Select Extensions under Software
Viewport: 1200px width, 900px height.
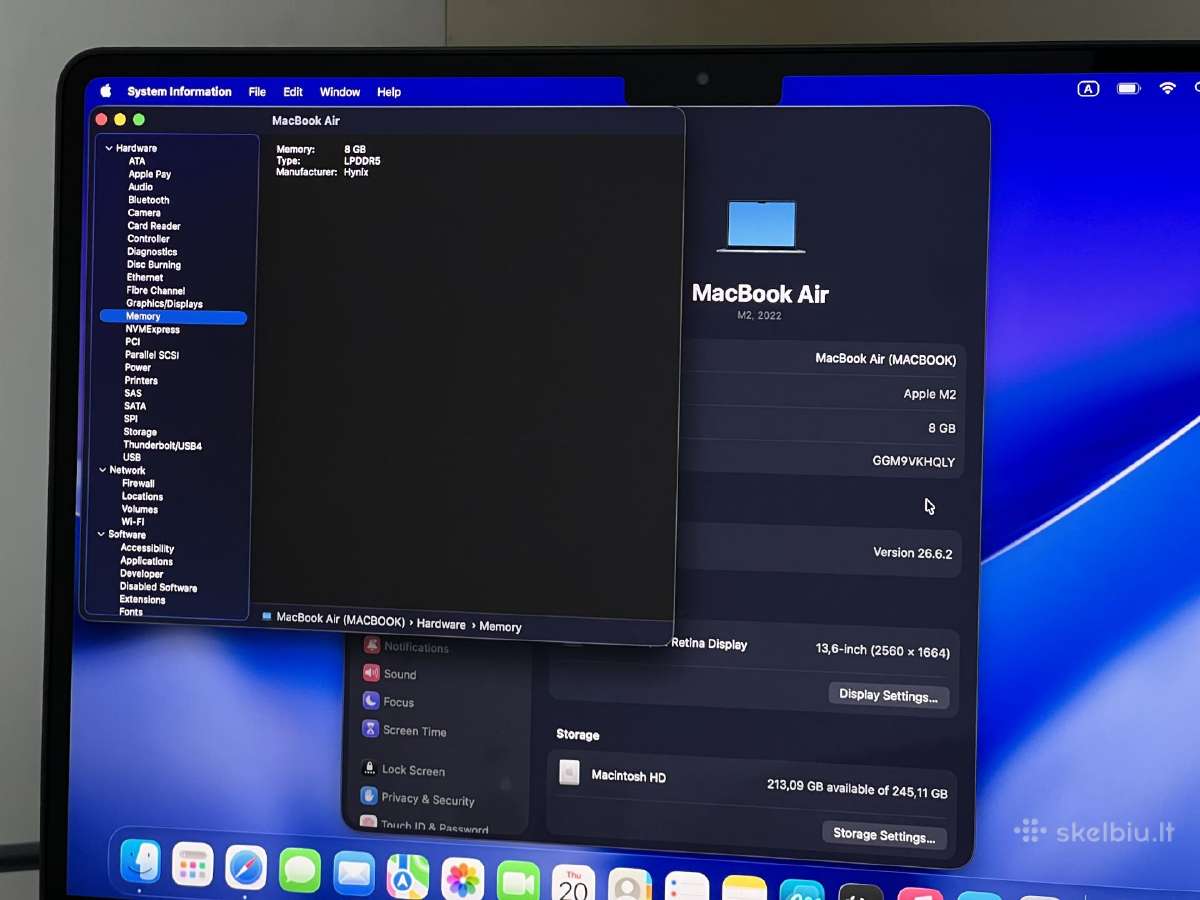coord(142,600)
